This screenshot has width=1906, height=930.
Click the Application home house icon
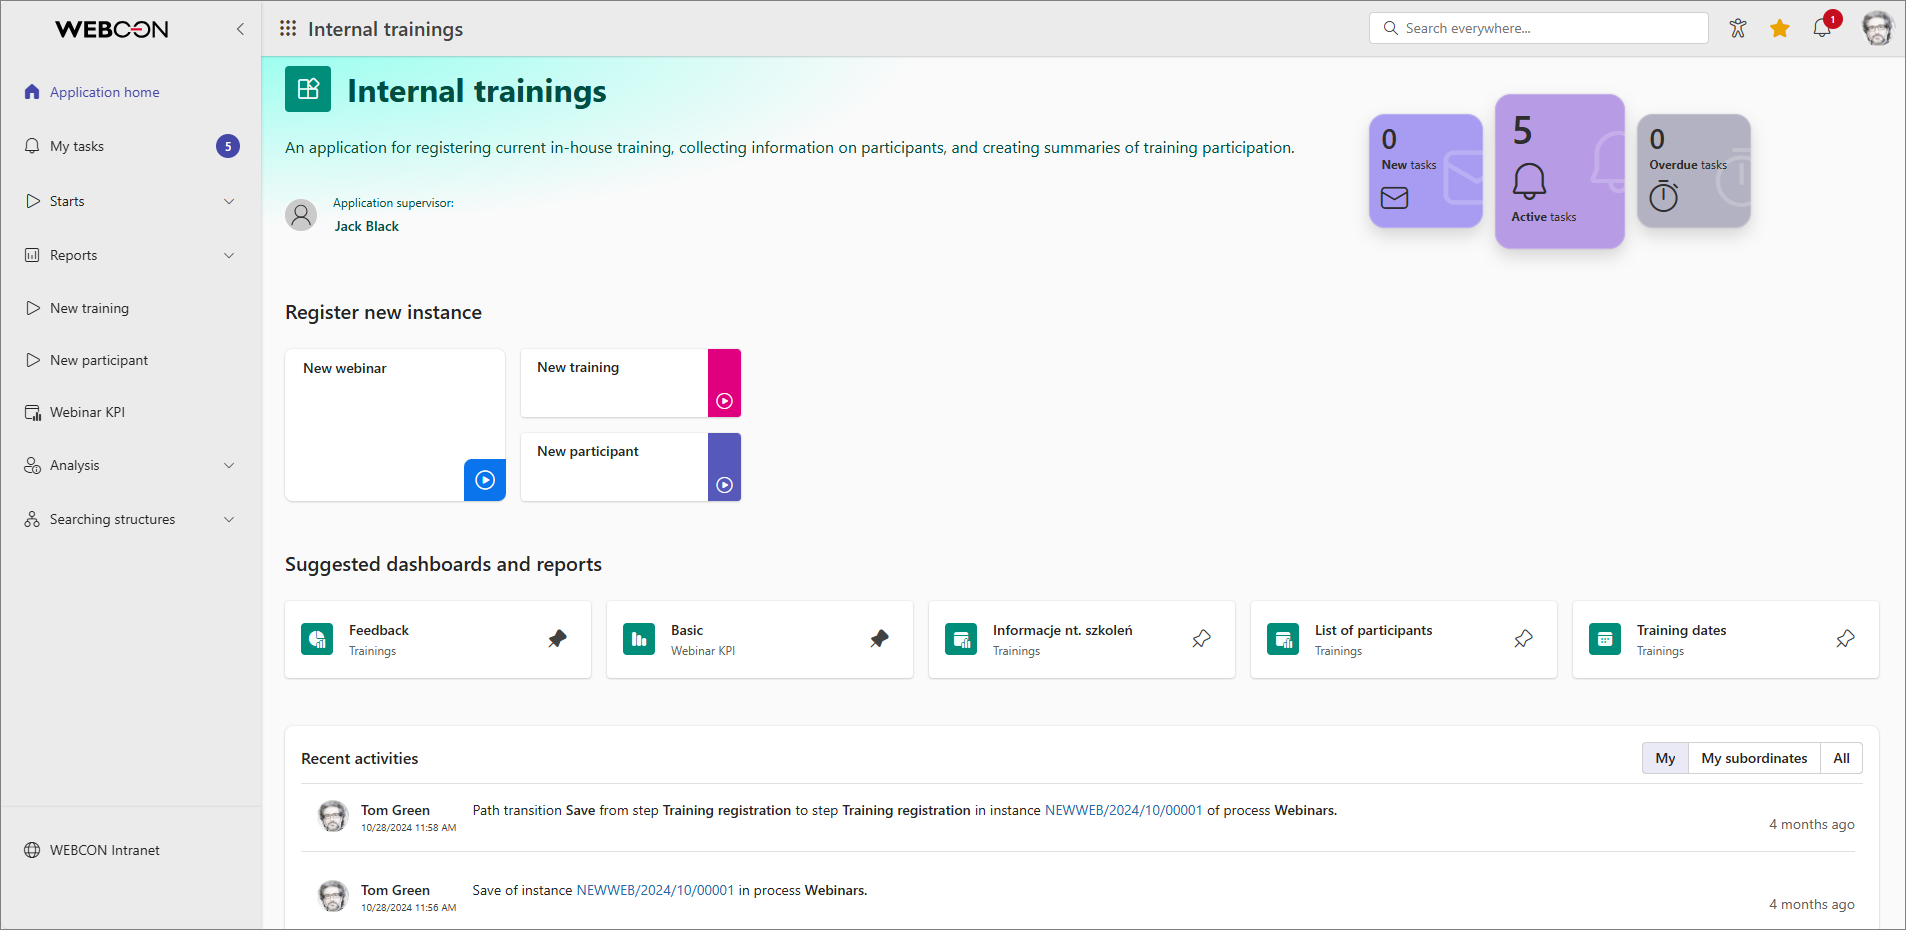point(32,92)
